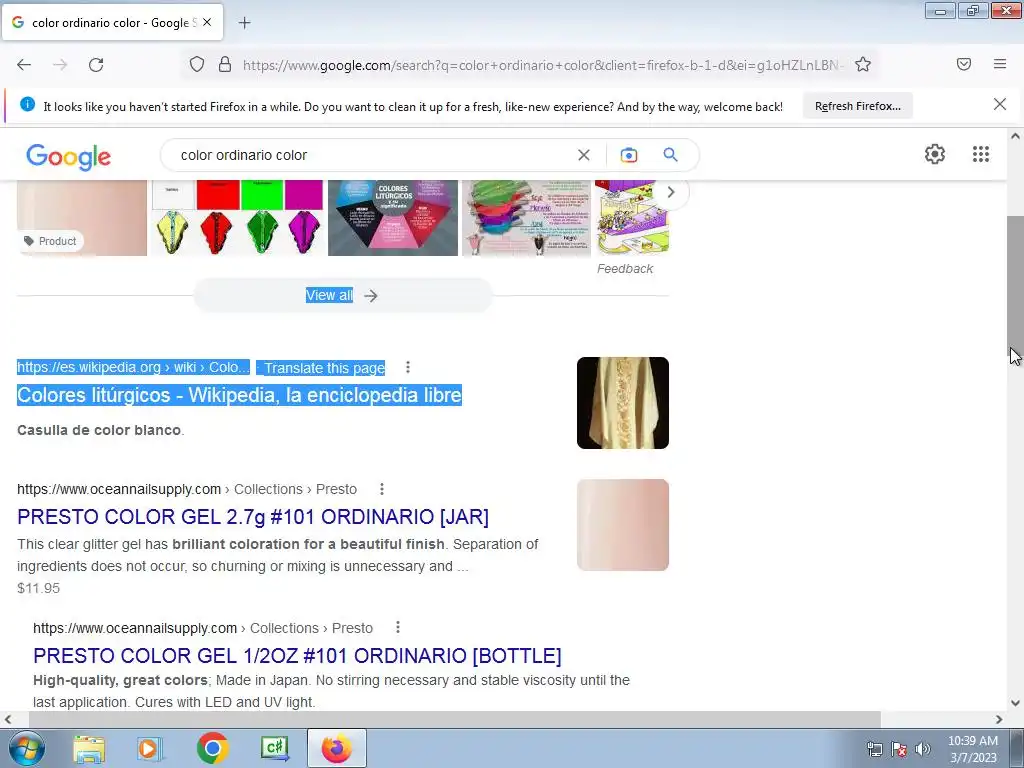Open the es.wikipedia.org URL breadcrumb

click(x=133, y=367)
